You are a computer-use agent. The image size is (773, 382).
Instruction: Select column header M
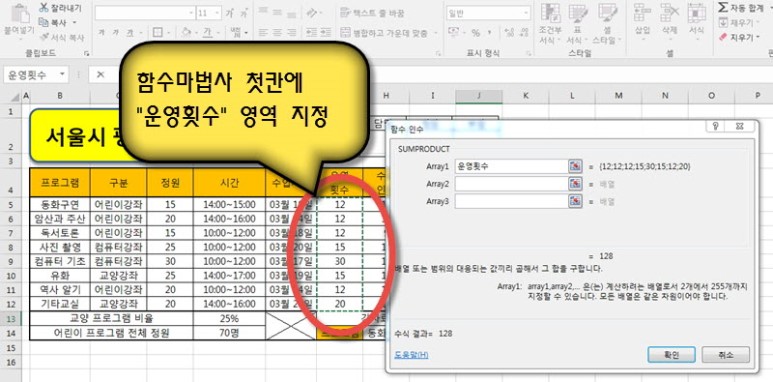pyautogui.click(x=618, y=96)
